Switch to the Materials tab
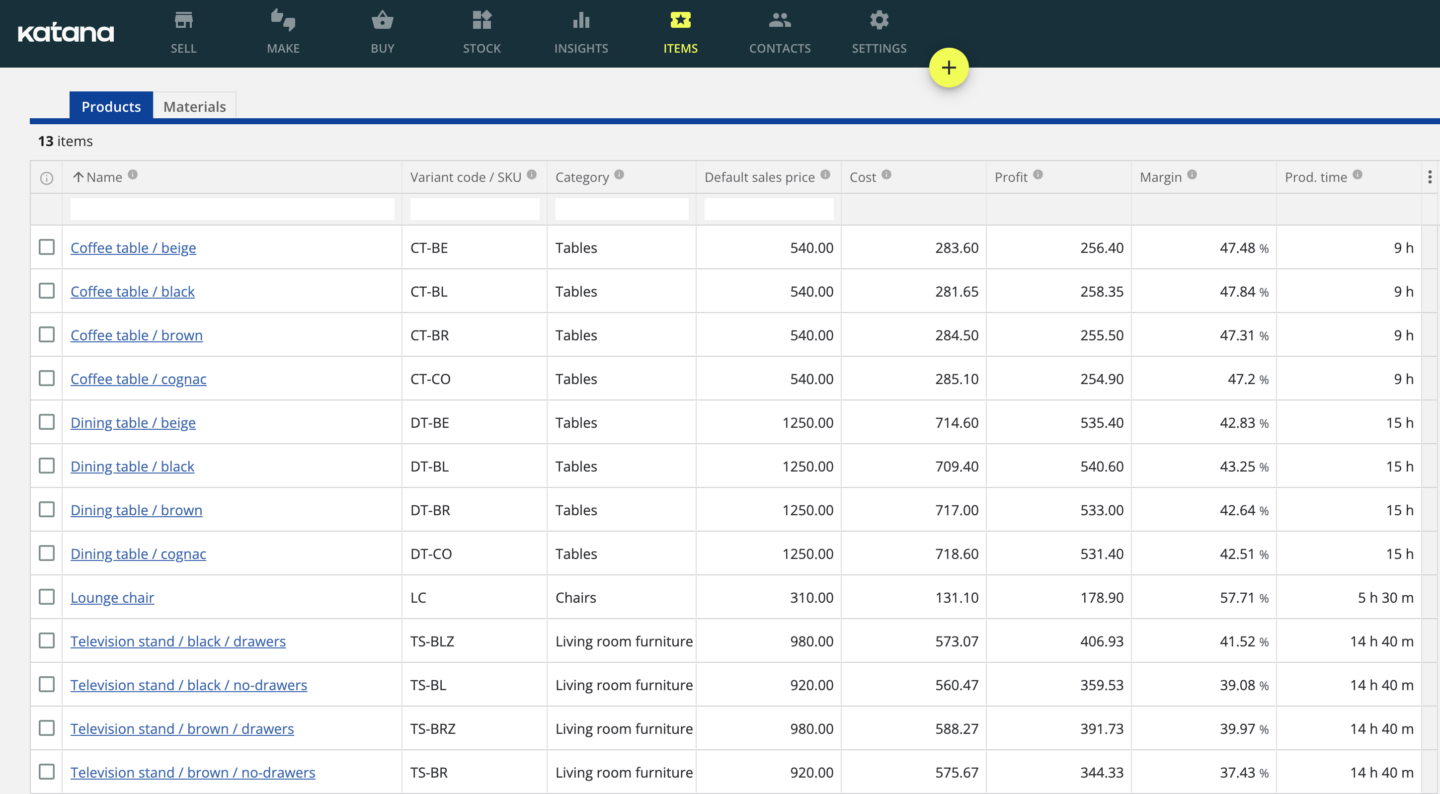 (x=195, y=106)
